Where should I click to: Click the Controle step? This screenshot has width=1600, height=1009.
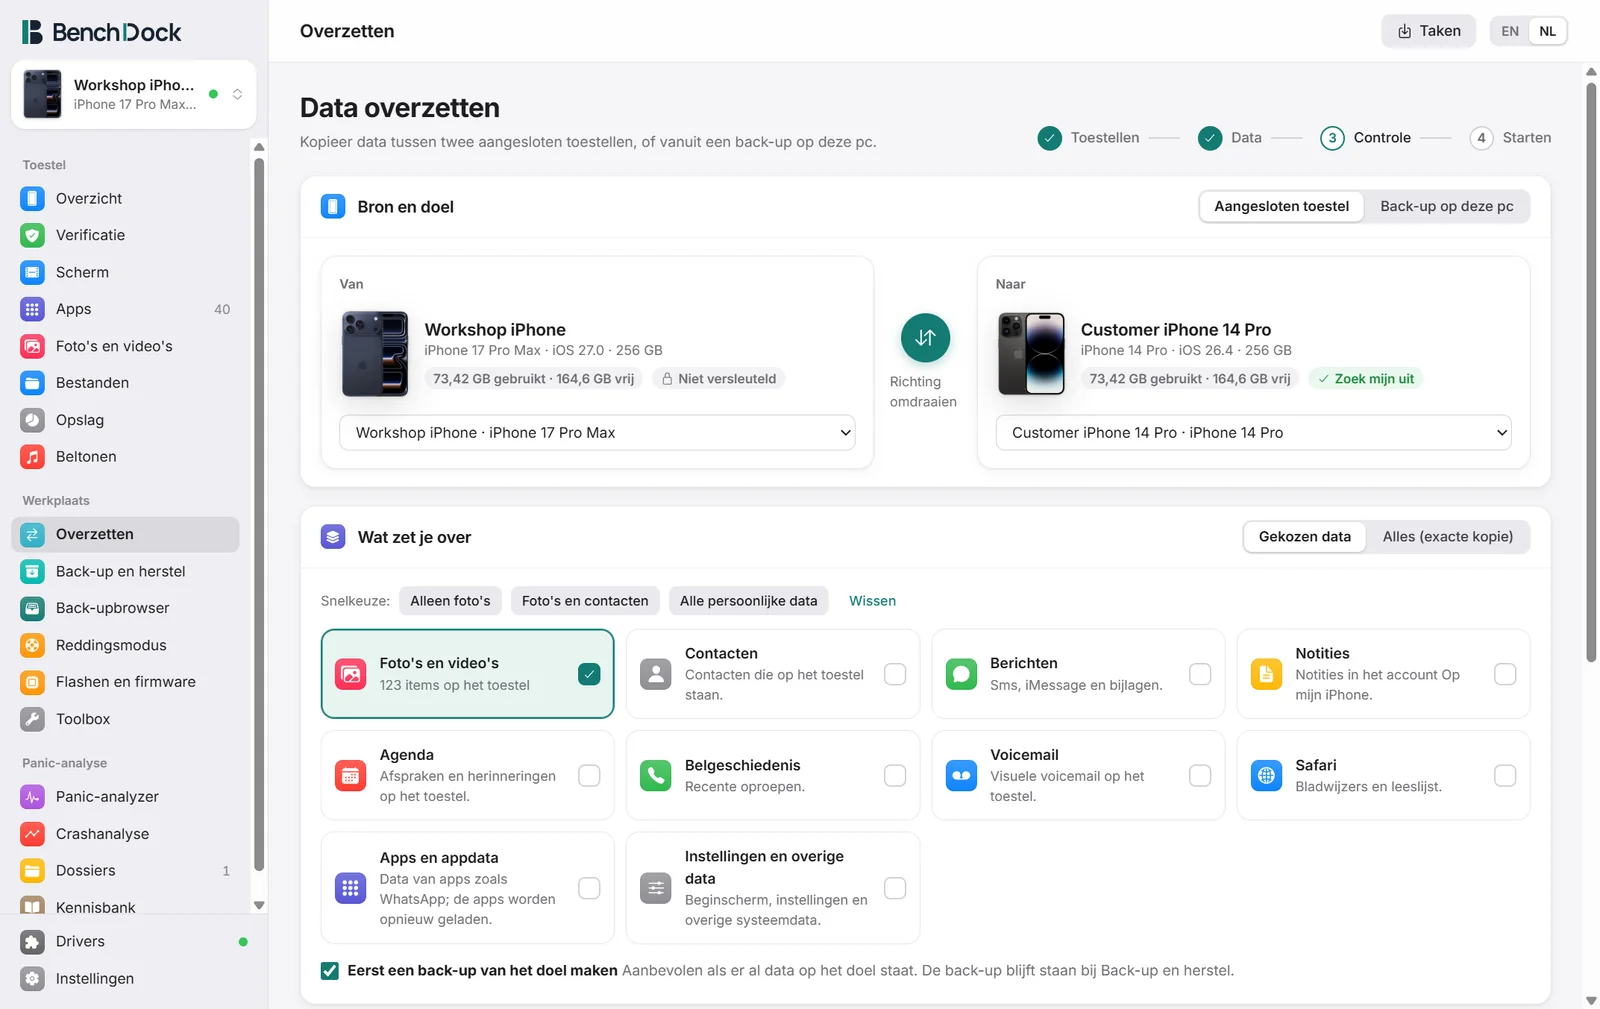tap(1366, 138)
